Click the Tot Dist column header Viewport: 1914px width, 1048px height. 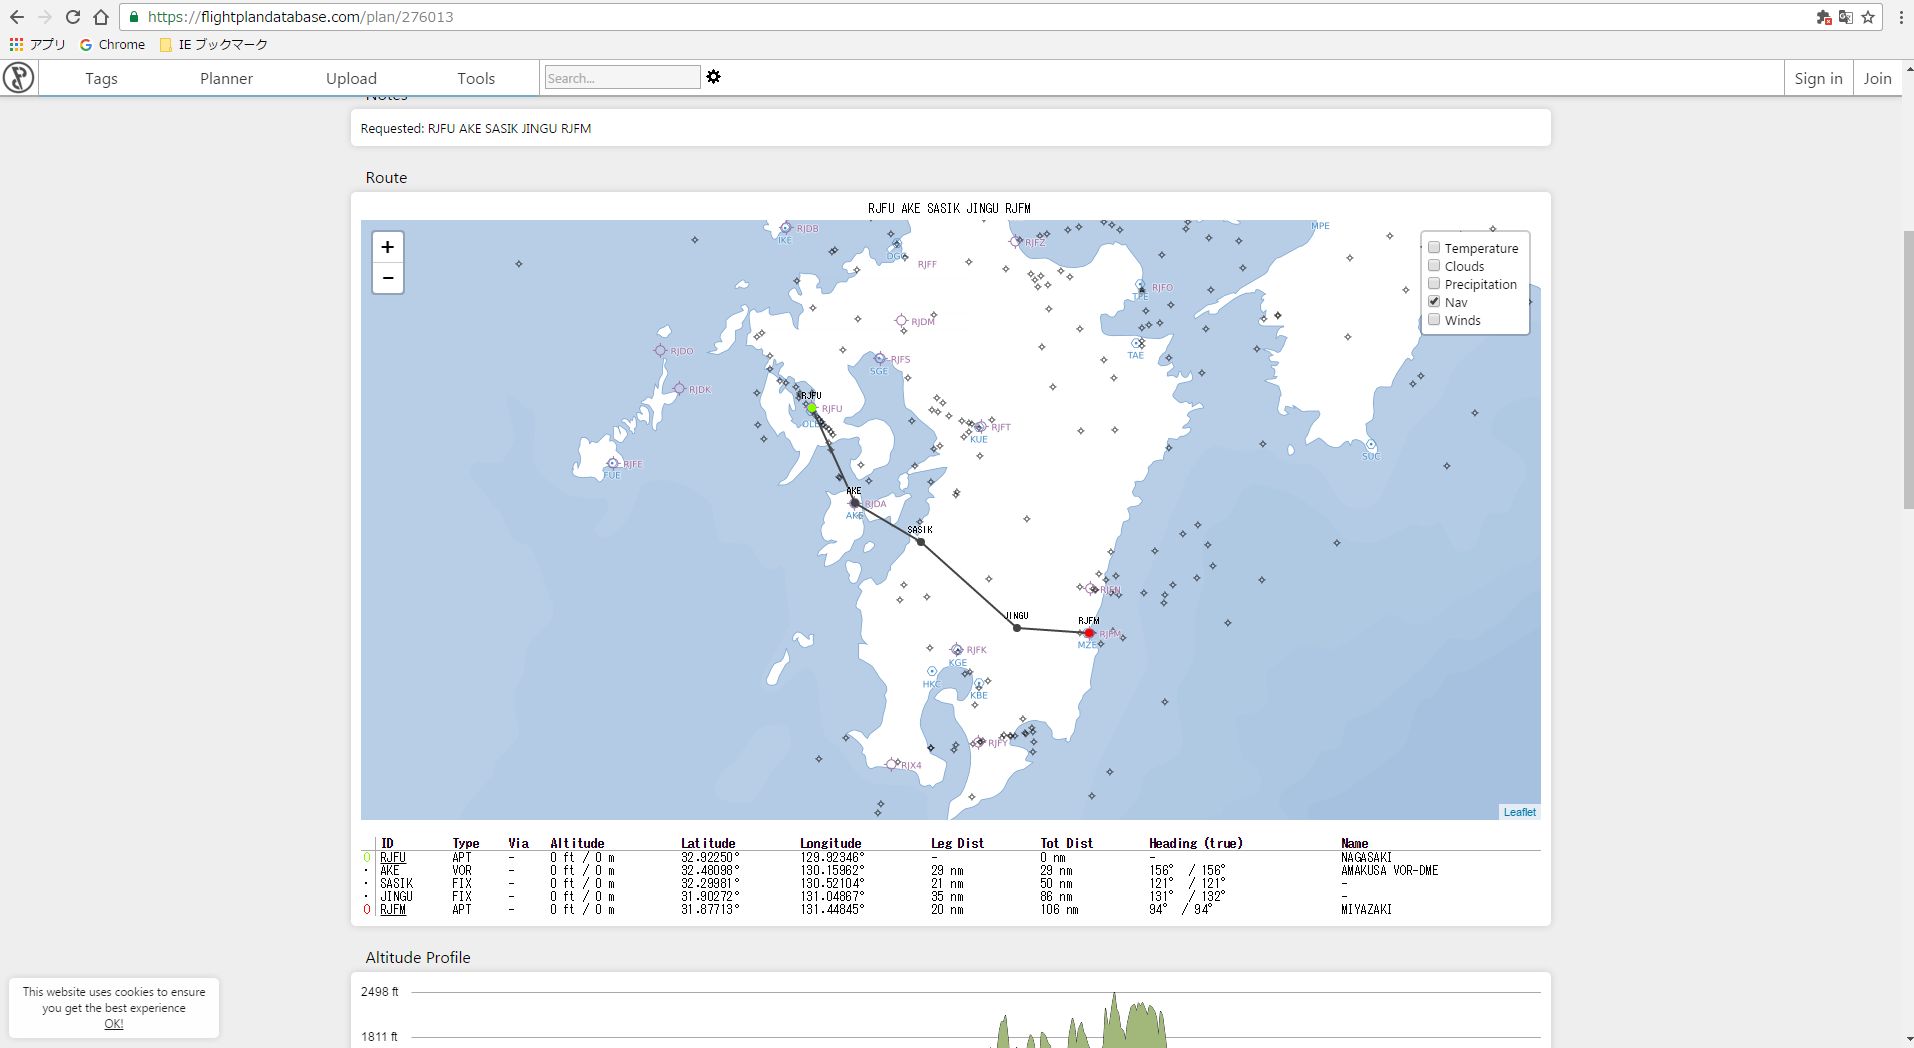click(x=1066, y=843)
